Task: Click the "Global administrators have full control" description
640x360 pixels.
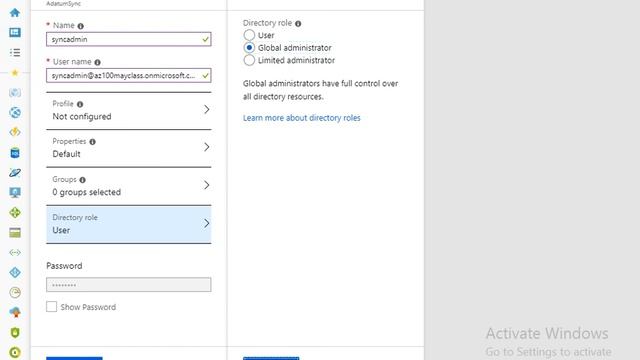Action: pyautogui.click(x=320, y=90)
